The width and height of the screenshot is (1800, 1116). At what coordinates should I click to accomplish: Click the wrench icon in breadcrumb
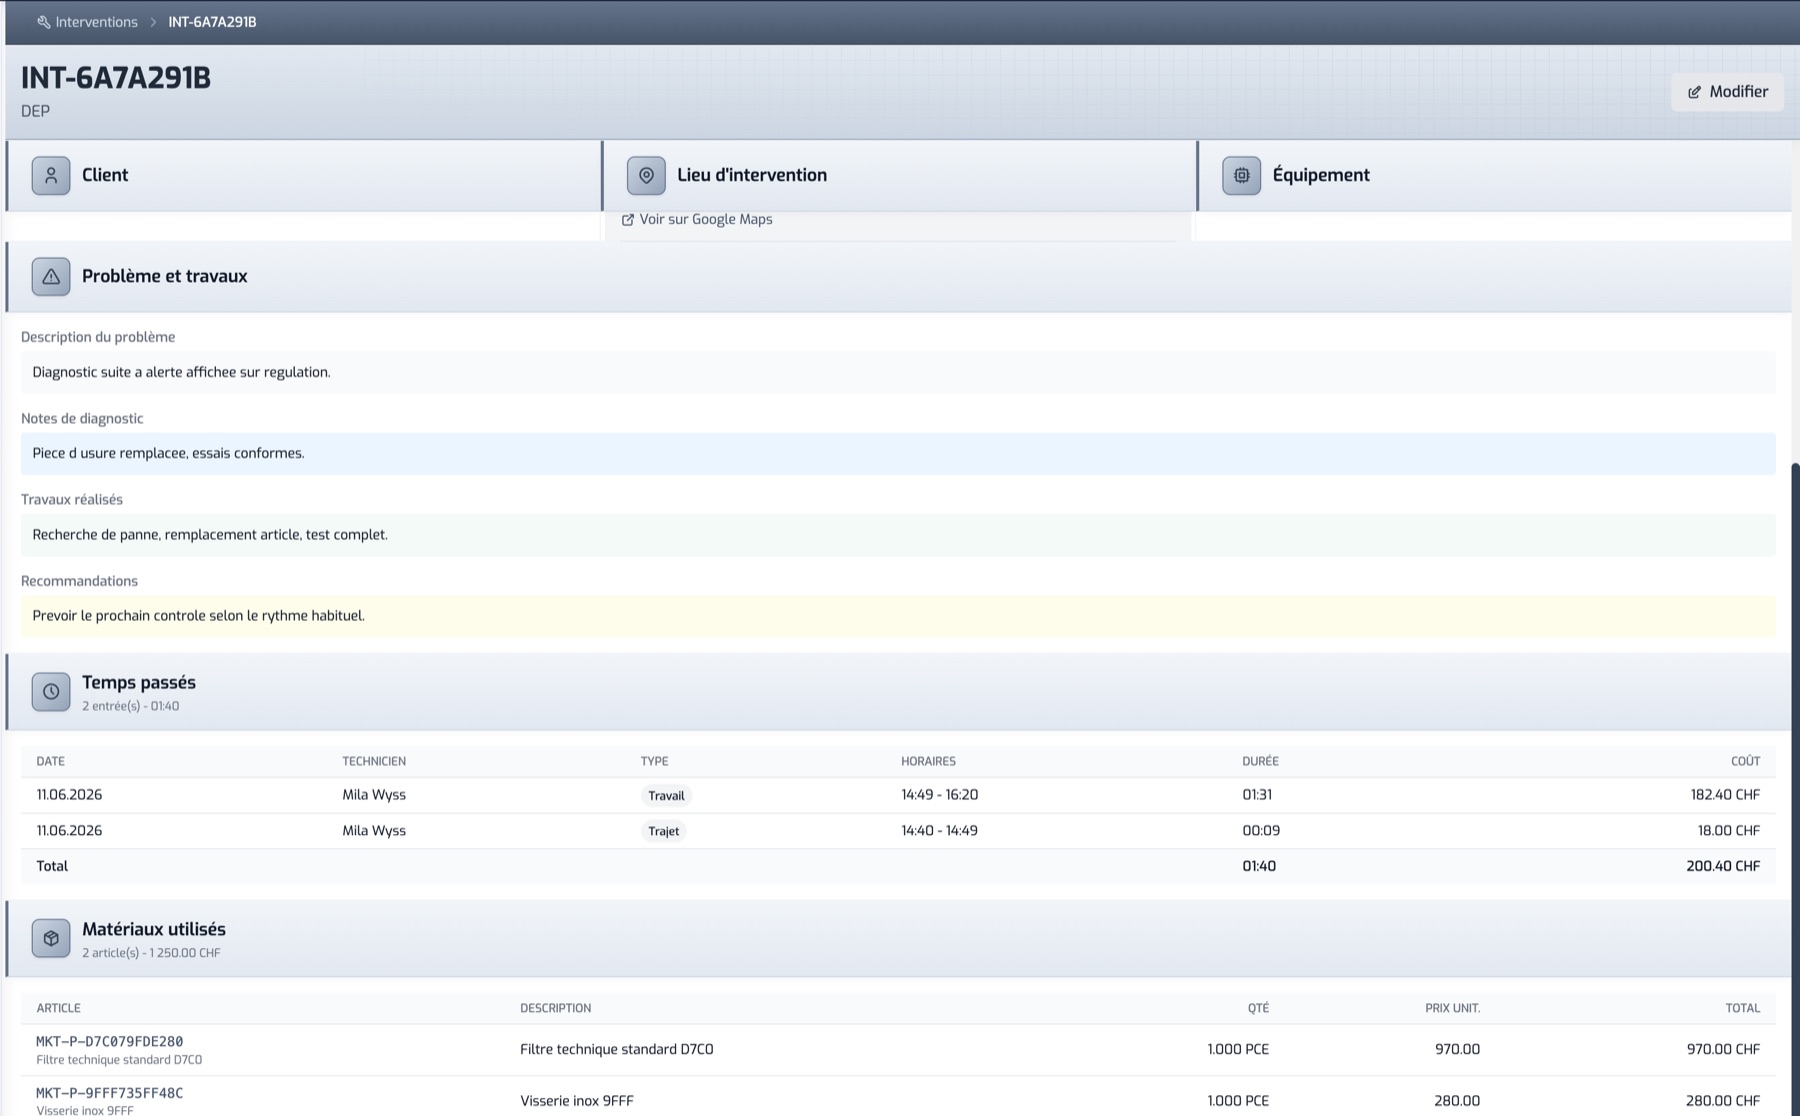click(x=43, y=22)
